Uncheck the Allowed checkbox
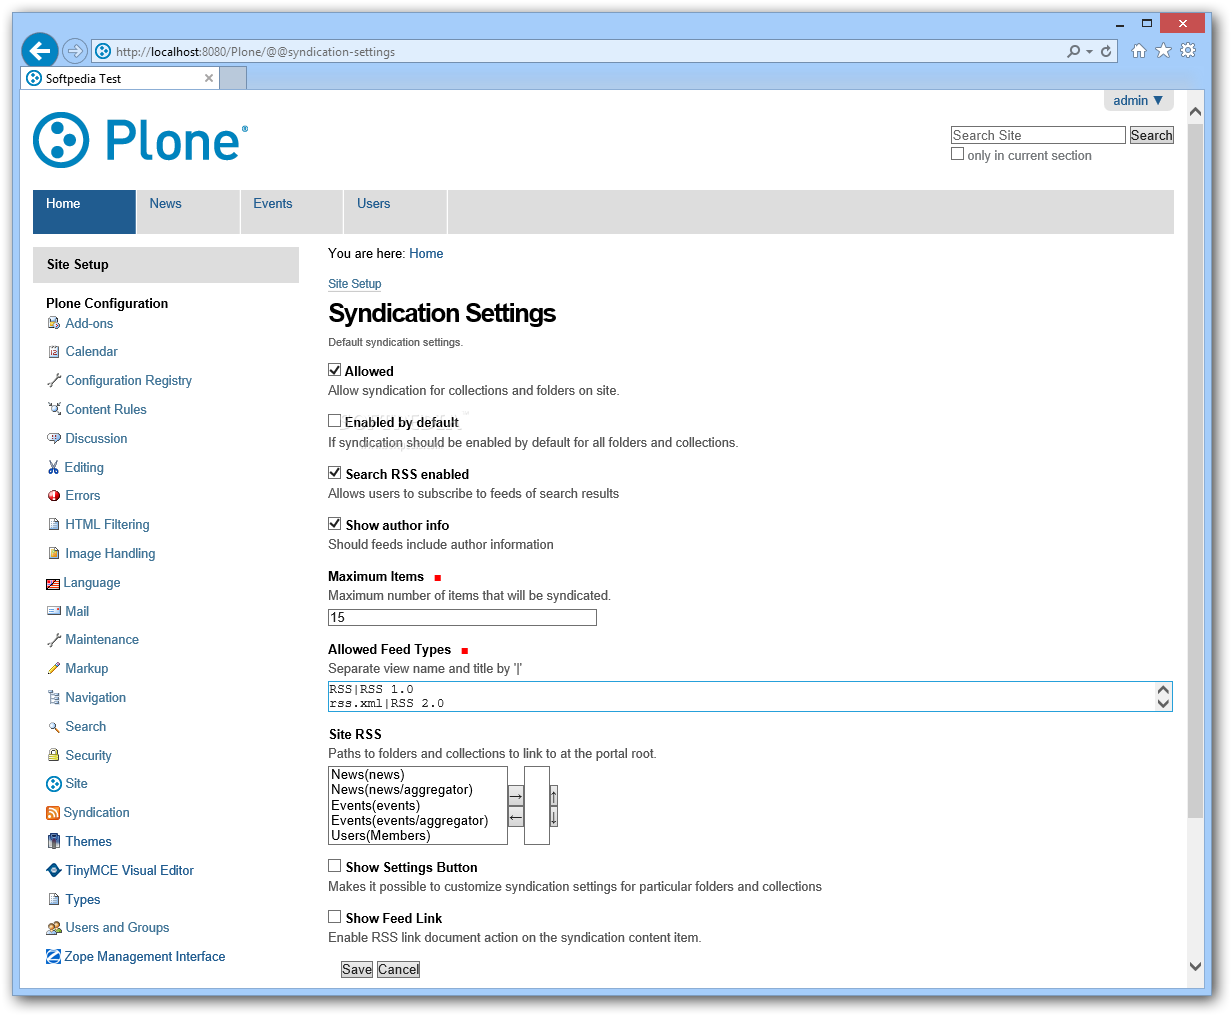Viewport: 1232px width, 1016px height. (x=335, y=370)
